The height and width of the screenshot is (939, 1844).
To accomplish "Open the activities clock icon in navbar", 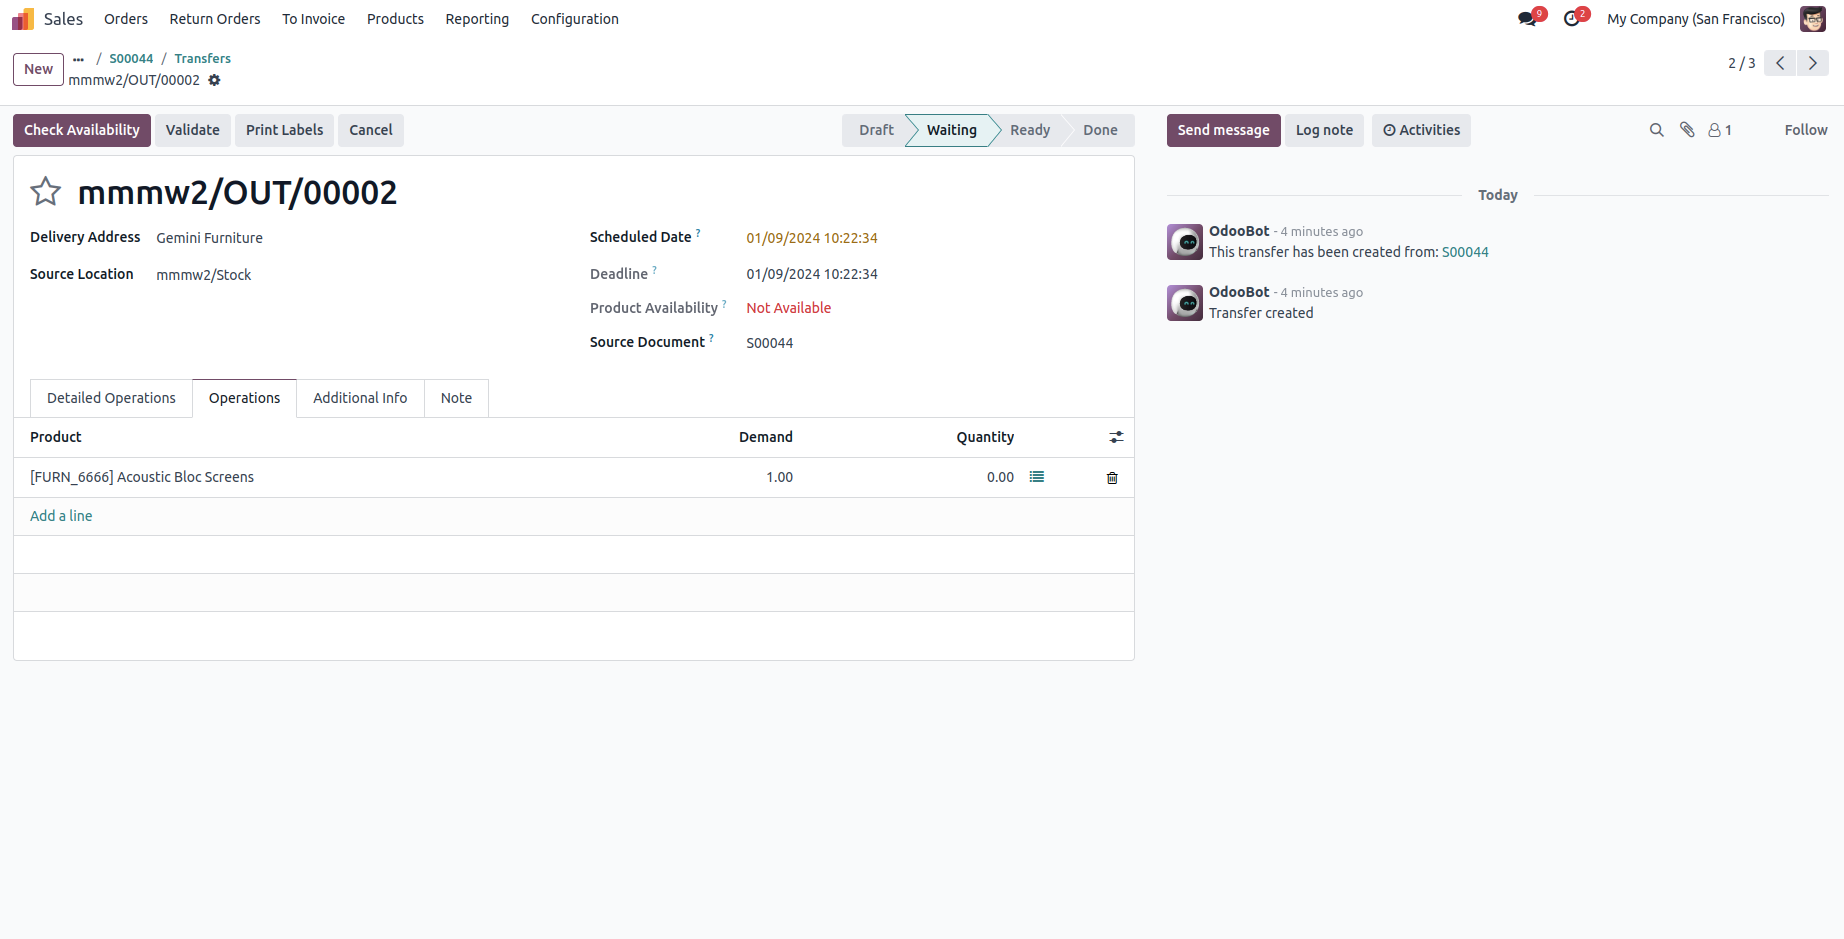I will [1572, 19].
